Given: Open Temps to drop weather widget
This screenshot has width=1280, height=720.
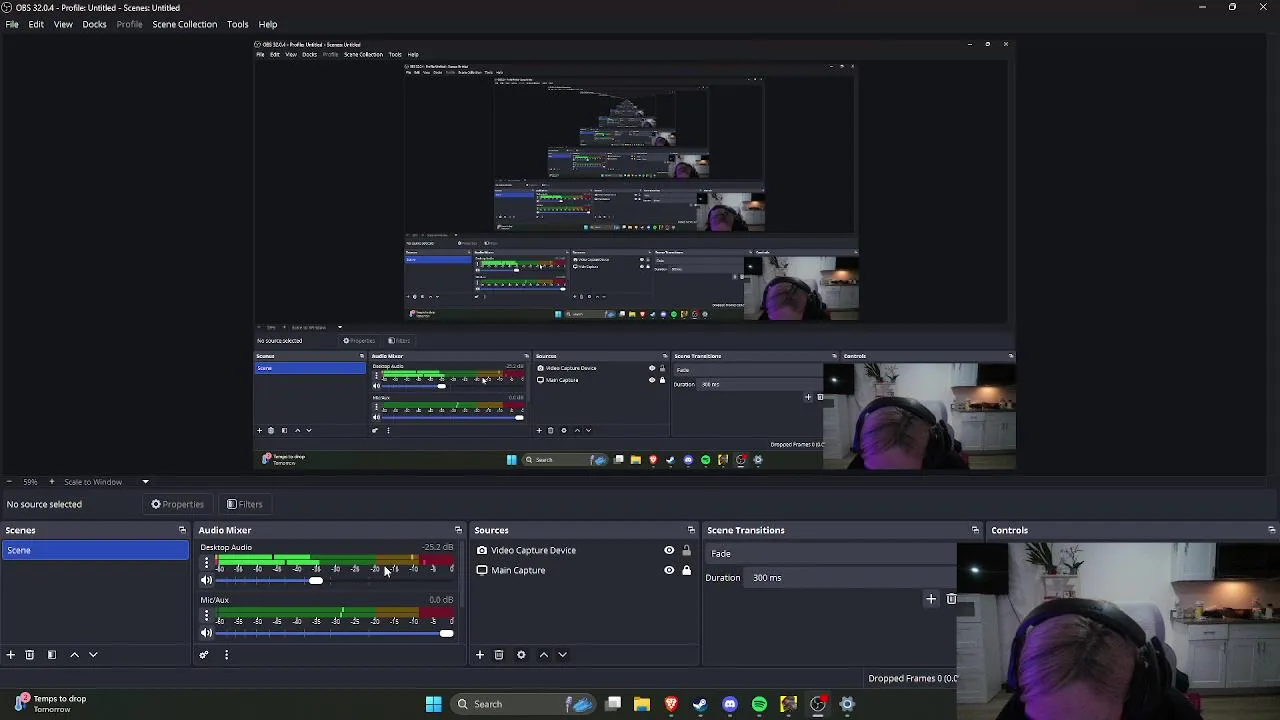Looking at the screenshot, I should (50, 704).
